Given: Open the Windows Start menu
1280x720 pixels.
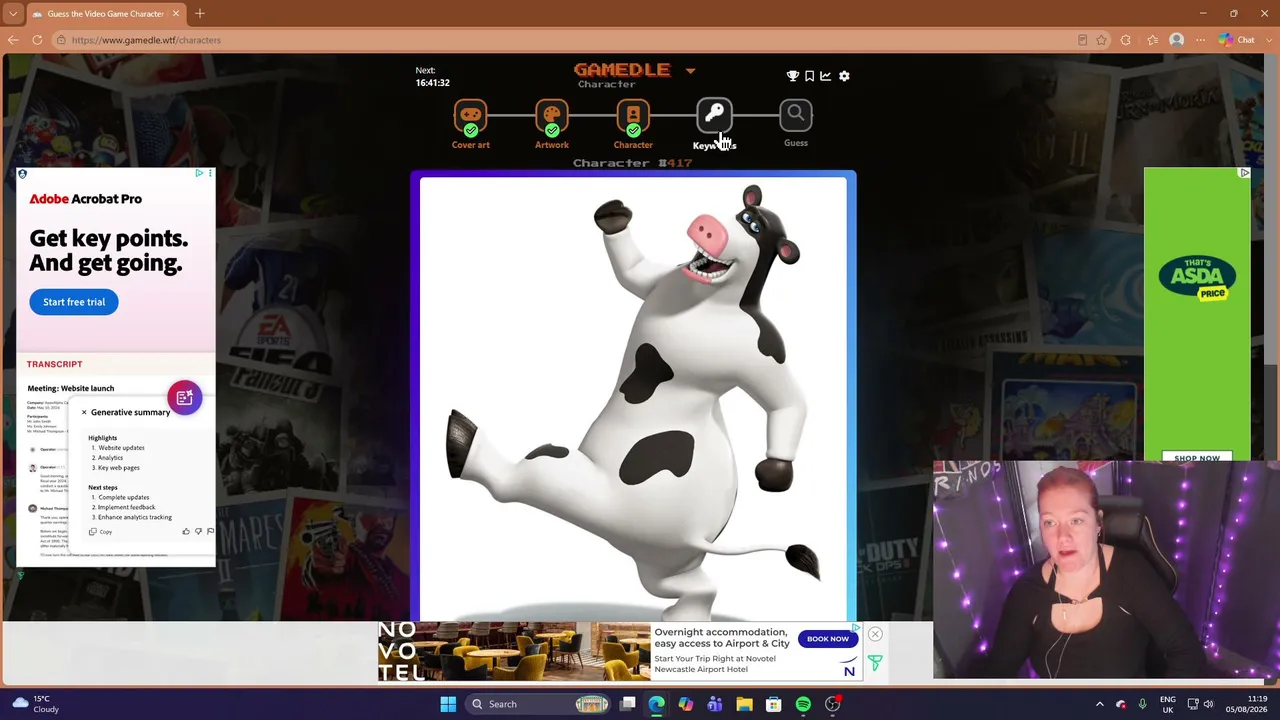Looking at the screenshot, I should (x=448, y=704).
